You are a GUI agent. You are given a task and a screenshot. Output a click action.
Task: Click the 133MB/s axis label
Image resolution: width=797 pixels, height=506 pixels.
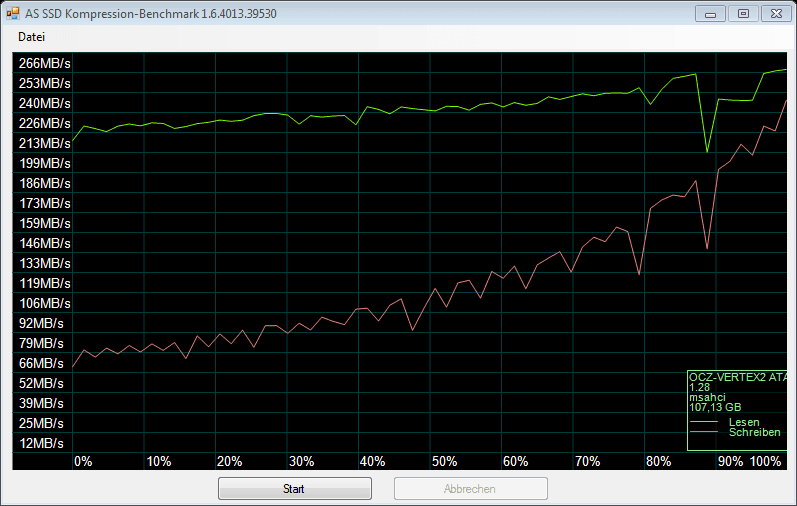pos(45,263)
